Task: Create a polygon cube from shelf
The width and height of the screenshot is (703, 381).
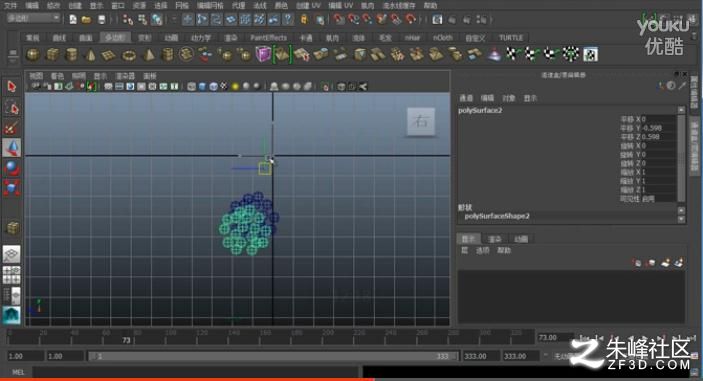Action: click(x=52, y=55)
